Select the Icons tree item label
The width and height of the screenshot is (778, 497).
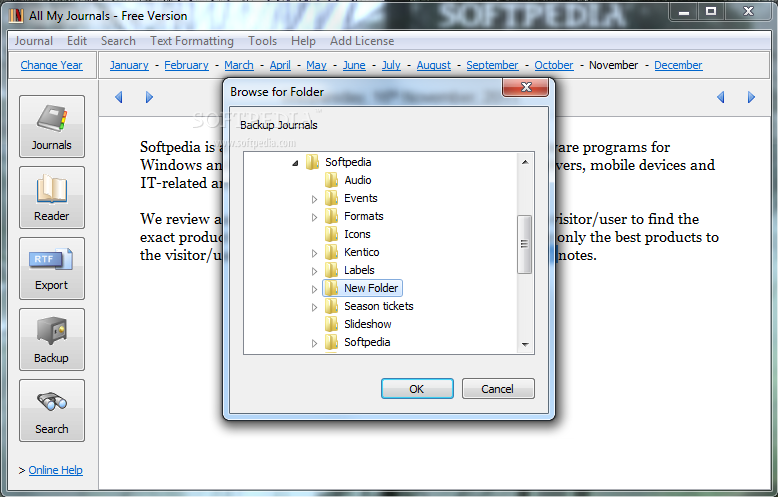click(357, 234)
